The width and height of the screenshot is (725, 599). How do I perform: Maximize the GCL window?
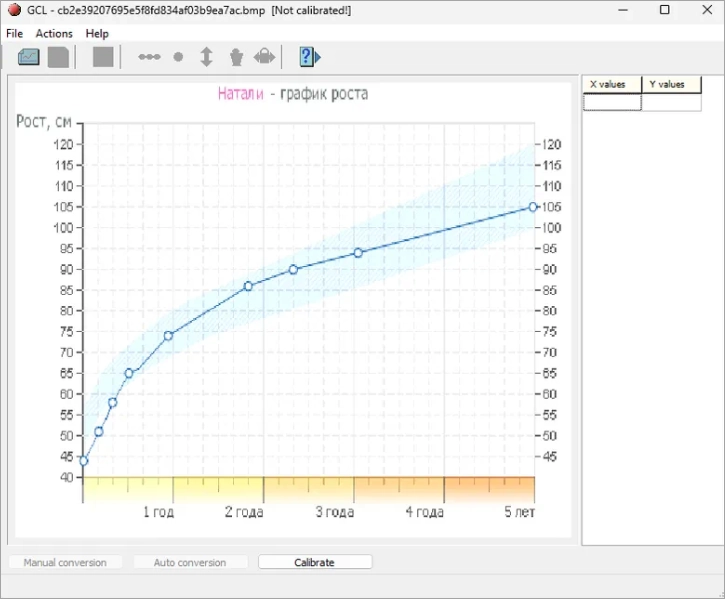click(664, 10)
